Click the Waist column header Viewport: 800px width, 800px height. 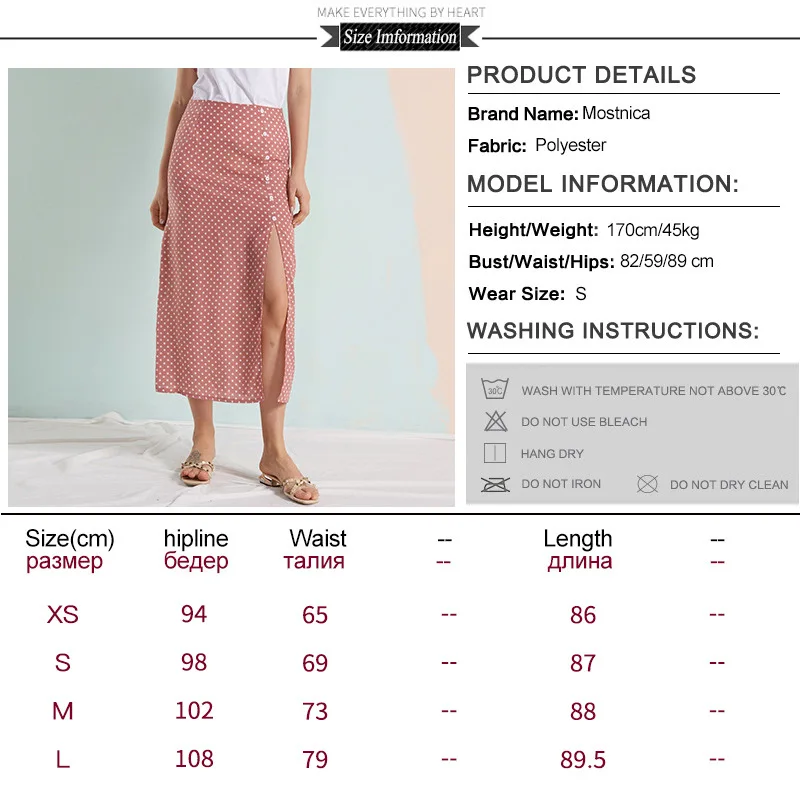pyautogui.click(x=317, y=539)
